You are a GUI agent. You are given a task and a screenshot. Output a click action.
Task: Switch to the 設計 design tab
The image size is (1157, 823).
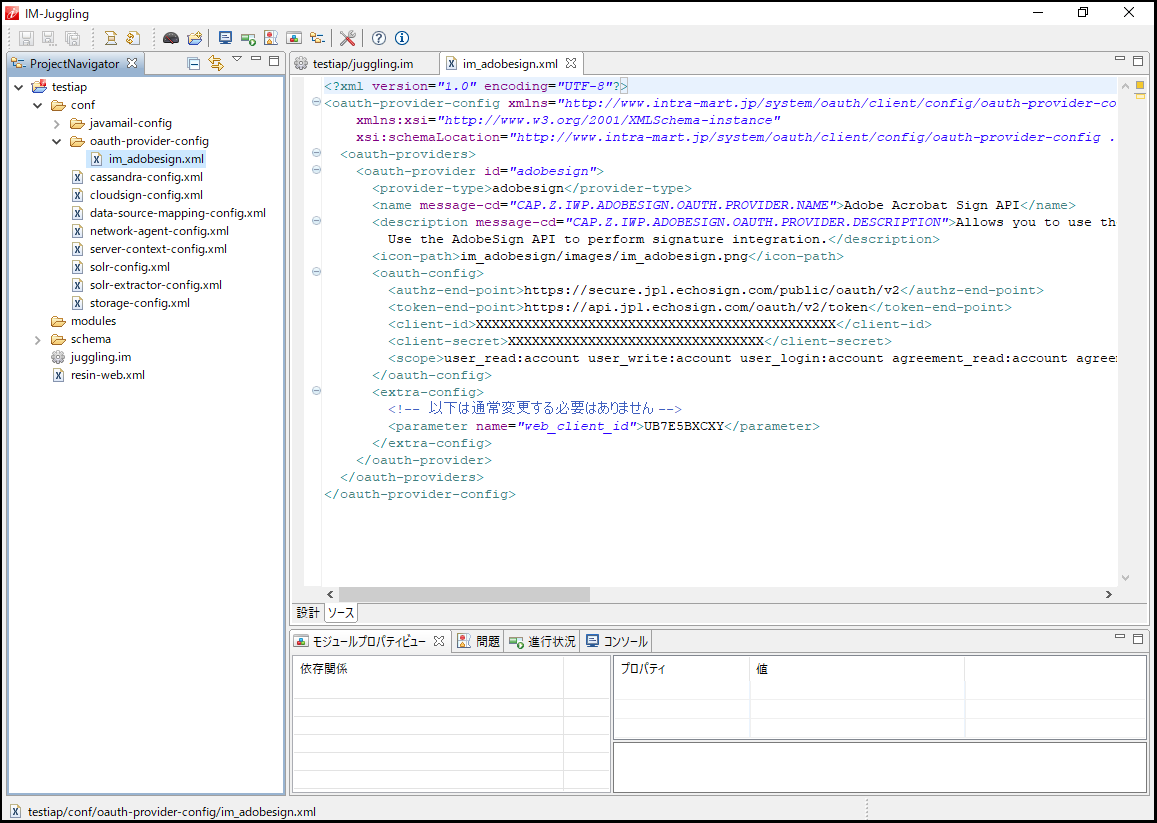[x=307, y=612]
